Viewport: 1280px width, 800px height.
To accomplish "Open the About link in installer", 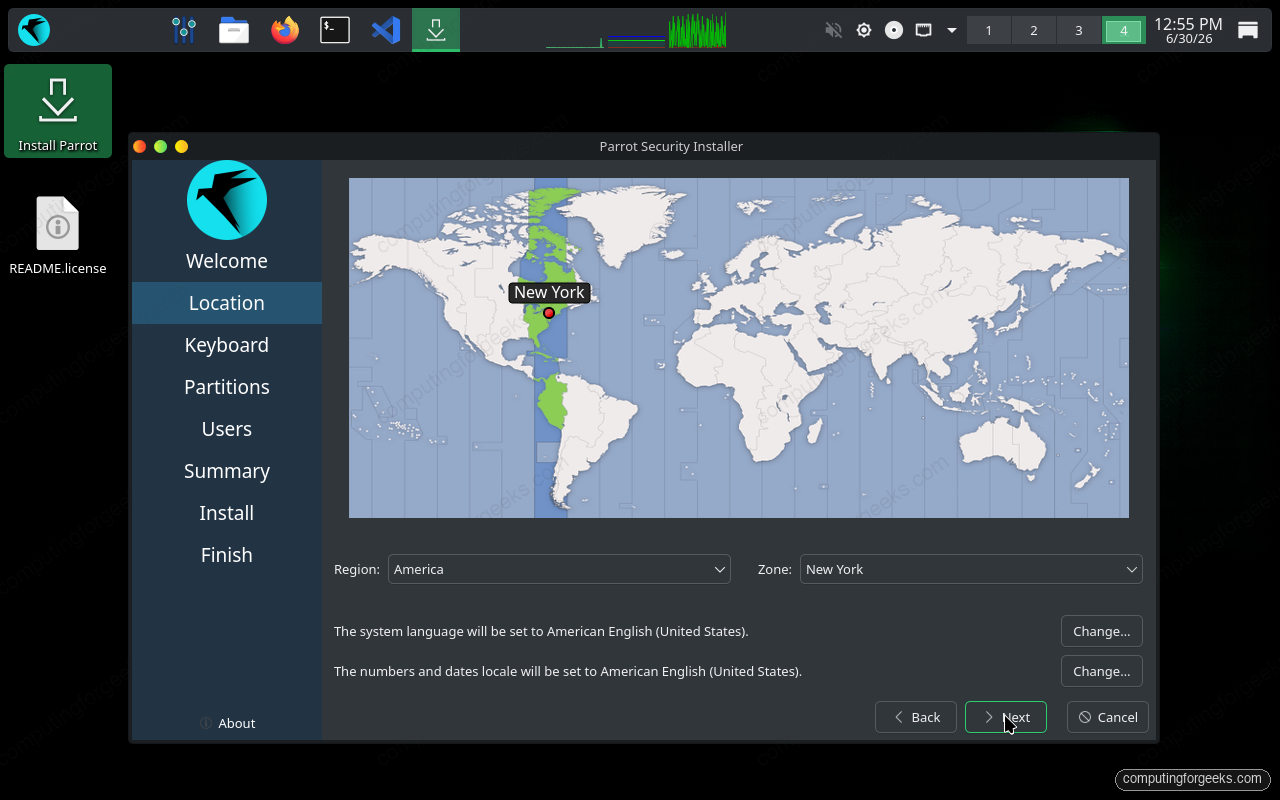I will (228, 723).
